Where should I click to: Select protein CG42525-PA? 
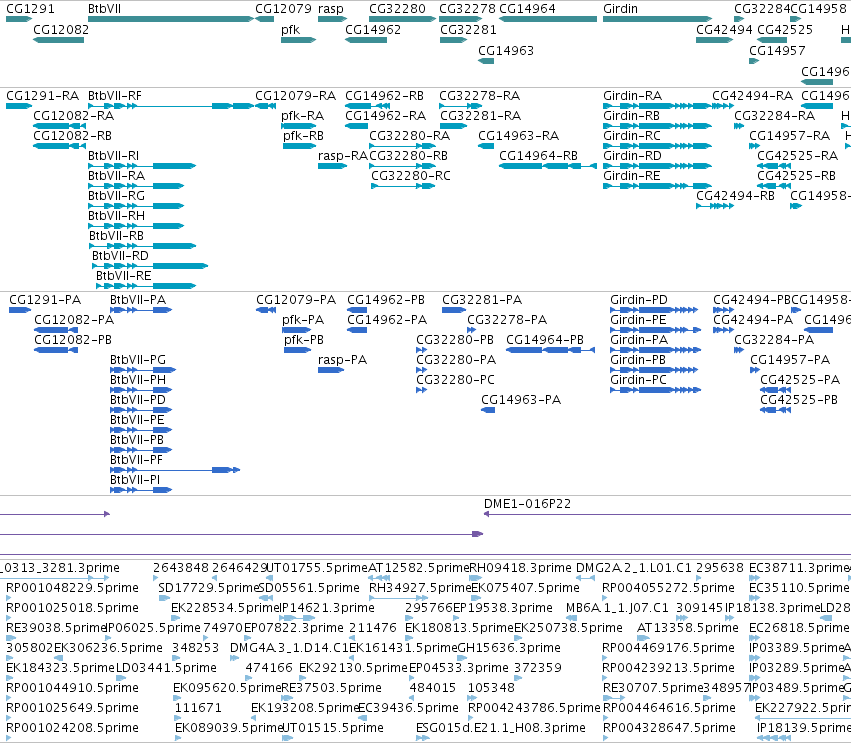pyautogui.click(x=800, y=379)
